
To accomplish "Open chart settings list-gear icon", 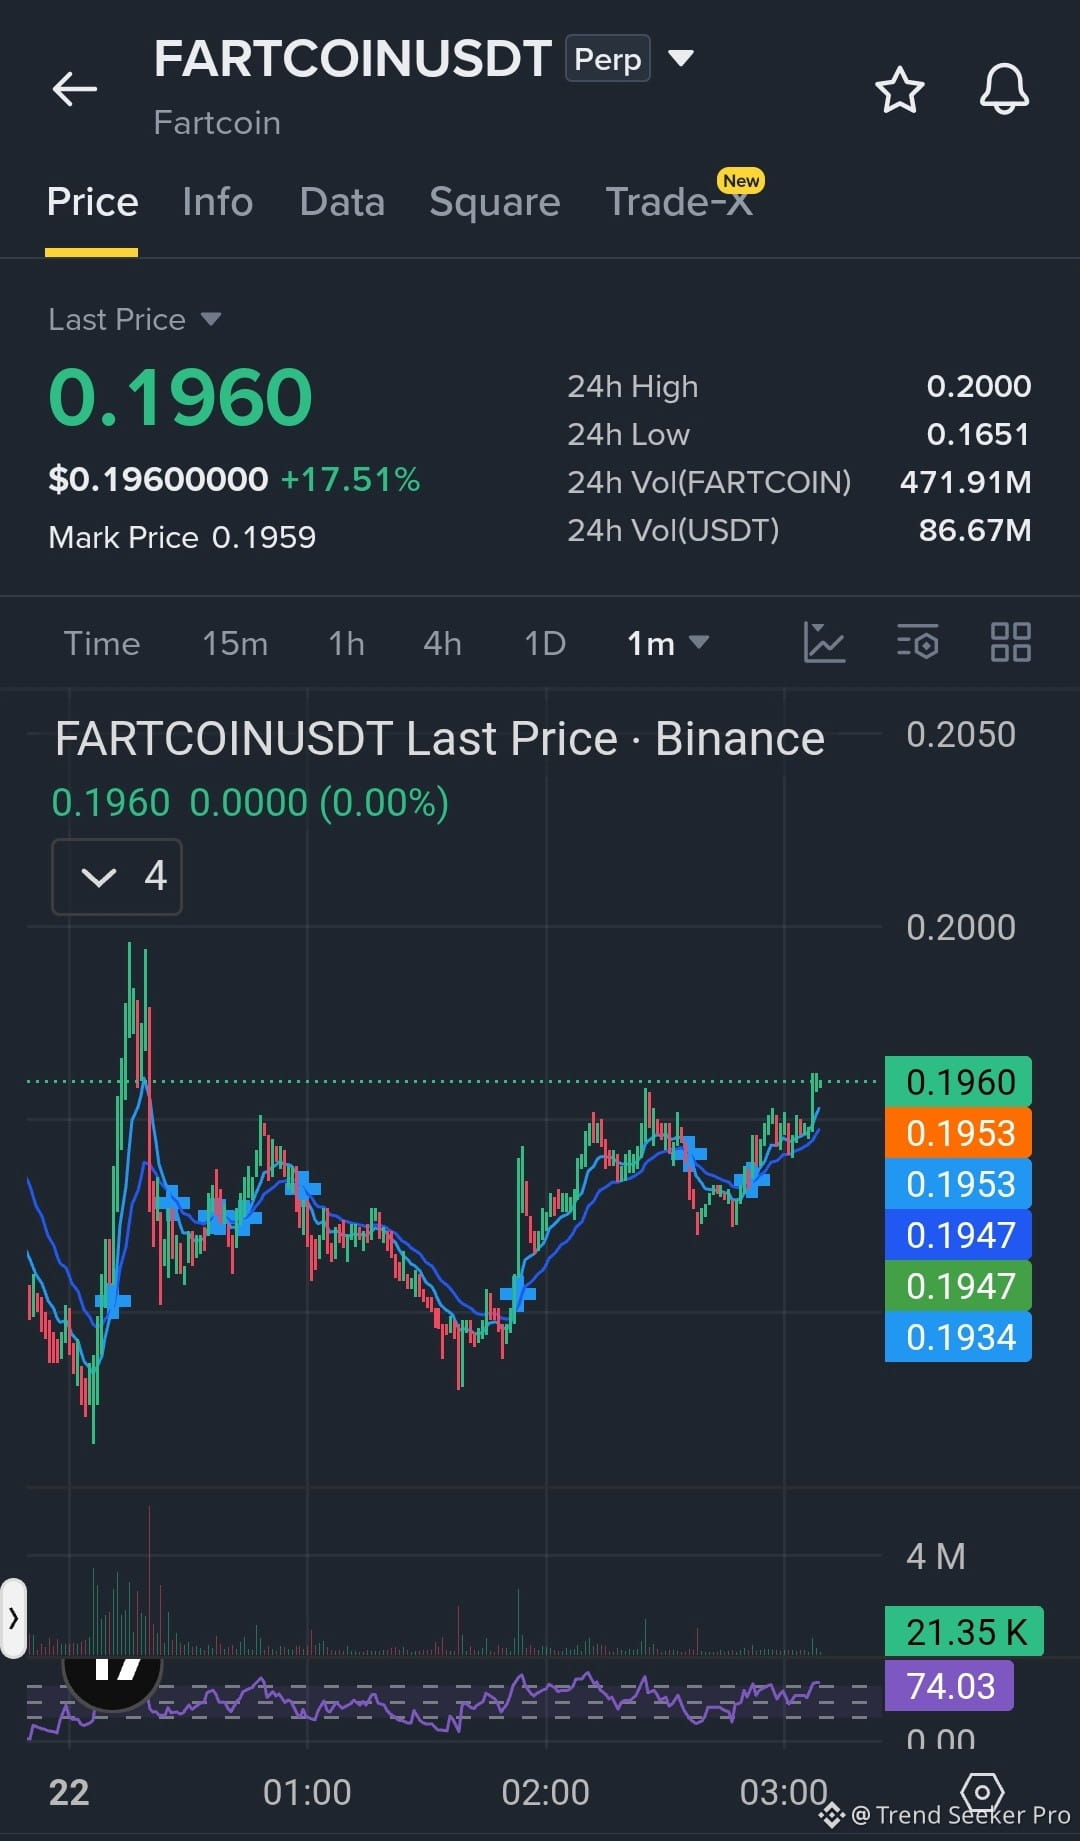I will point(917,642).
